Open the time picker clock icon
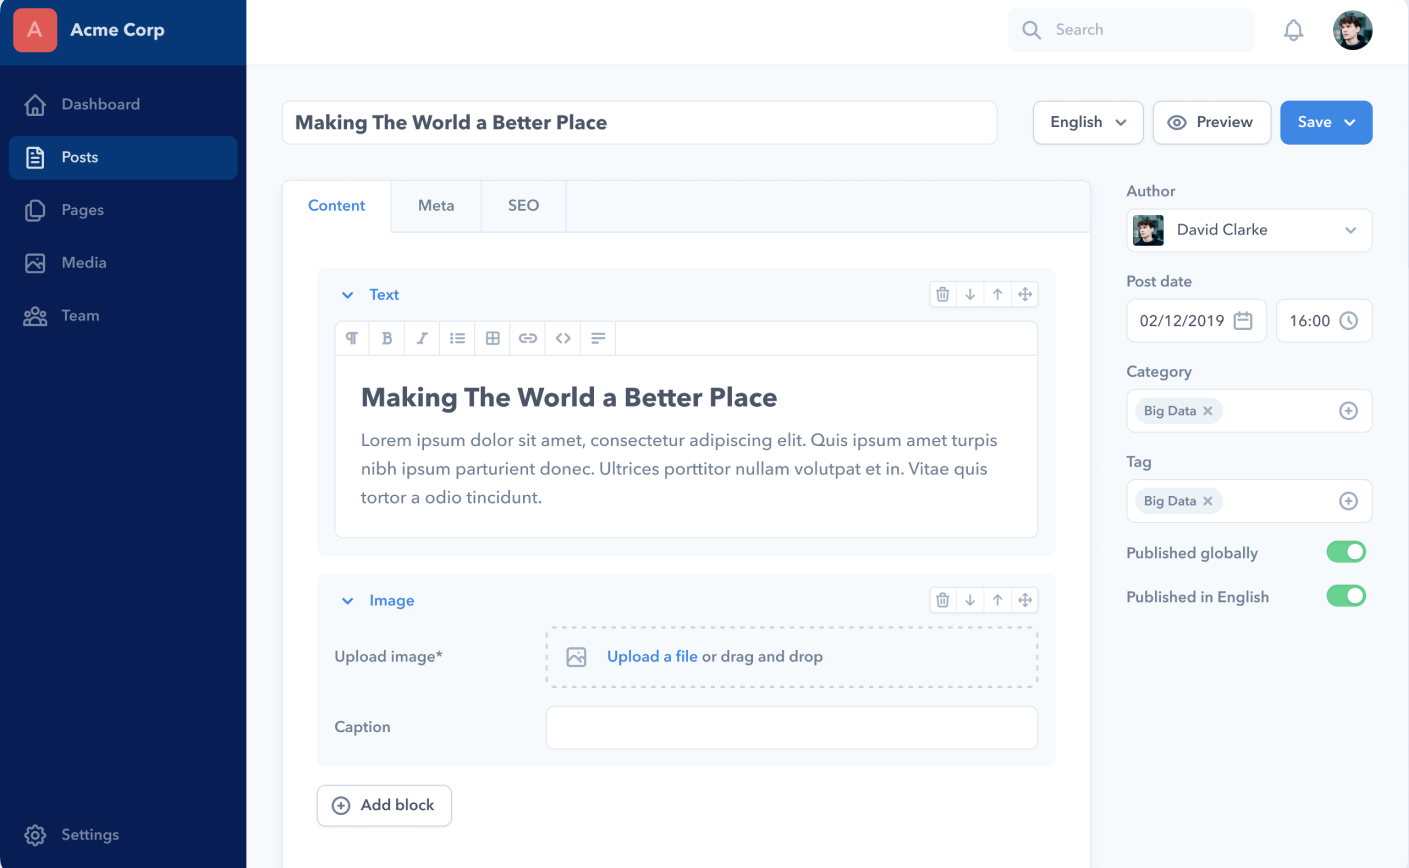This screenshot has width=1409, height=868. 1348,321
